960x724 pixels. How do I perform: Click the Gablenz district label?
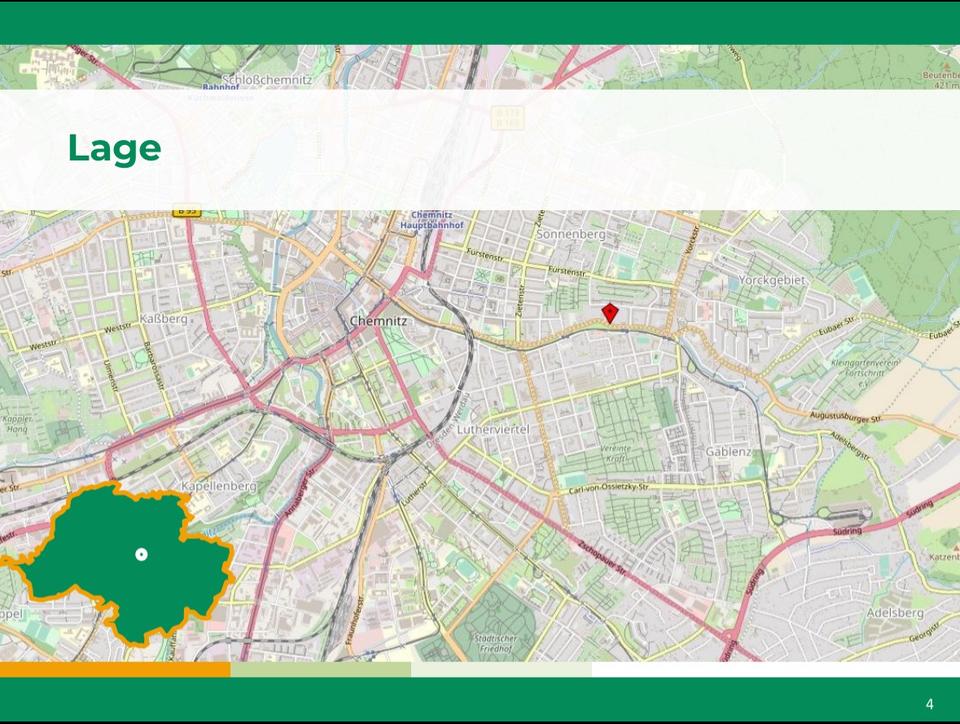click(728, 452)
